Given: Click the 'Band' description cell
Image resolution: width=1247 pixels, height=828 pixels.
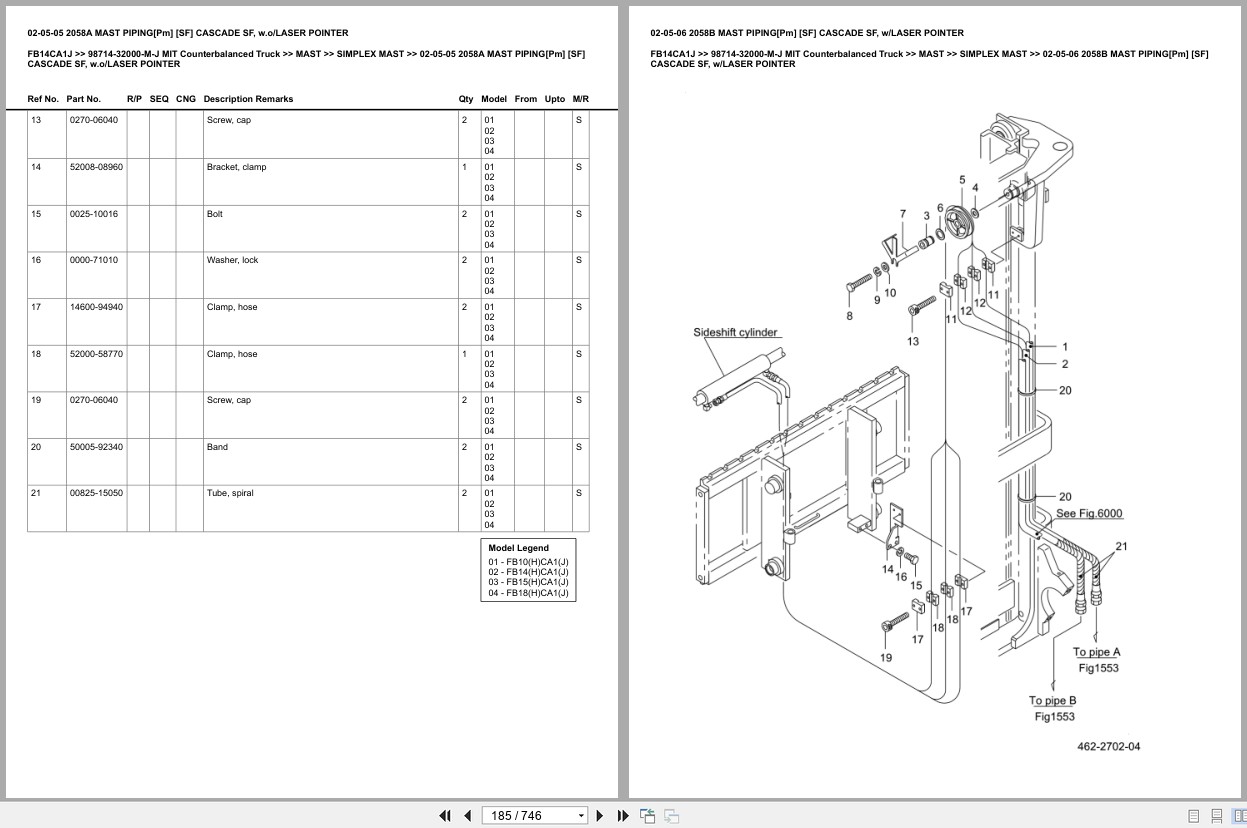Looking at the screenshot, I should 217,447.
